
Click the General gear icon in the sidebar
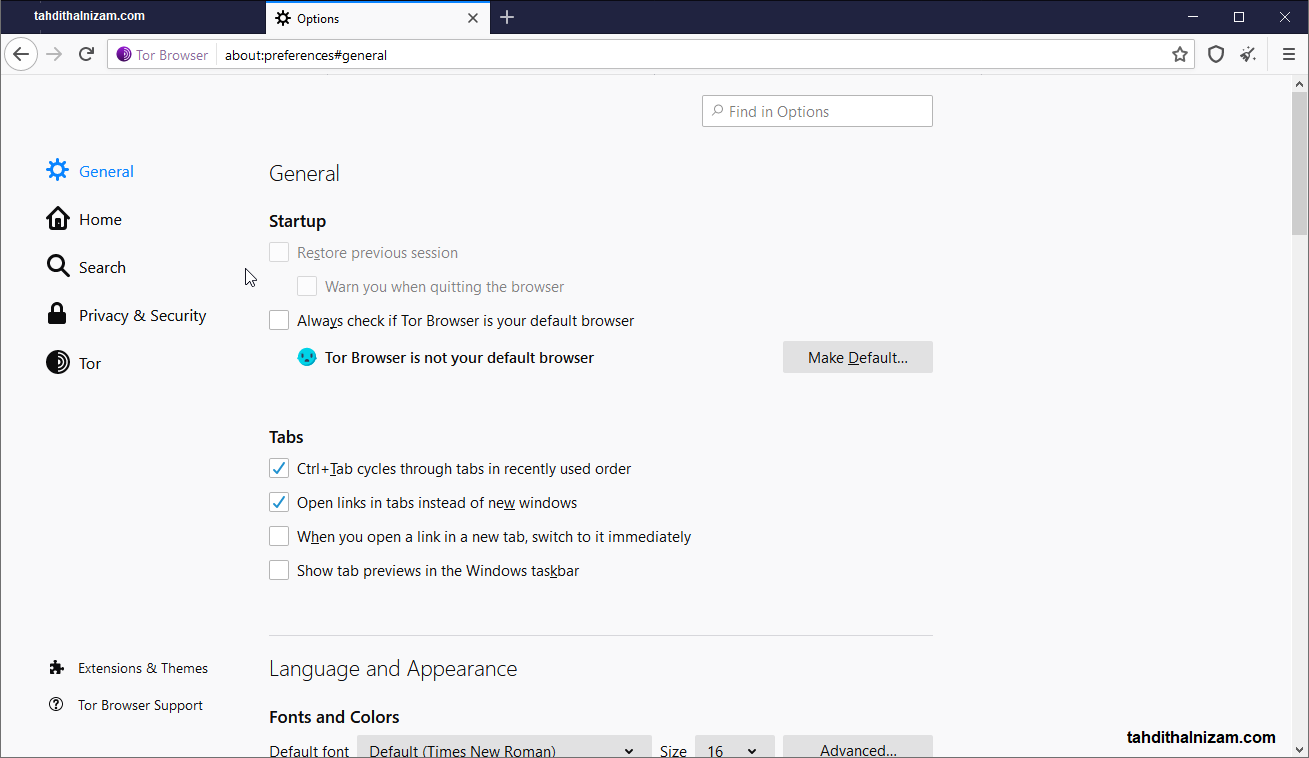(x=58, y=170)
